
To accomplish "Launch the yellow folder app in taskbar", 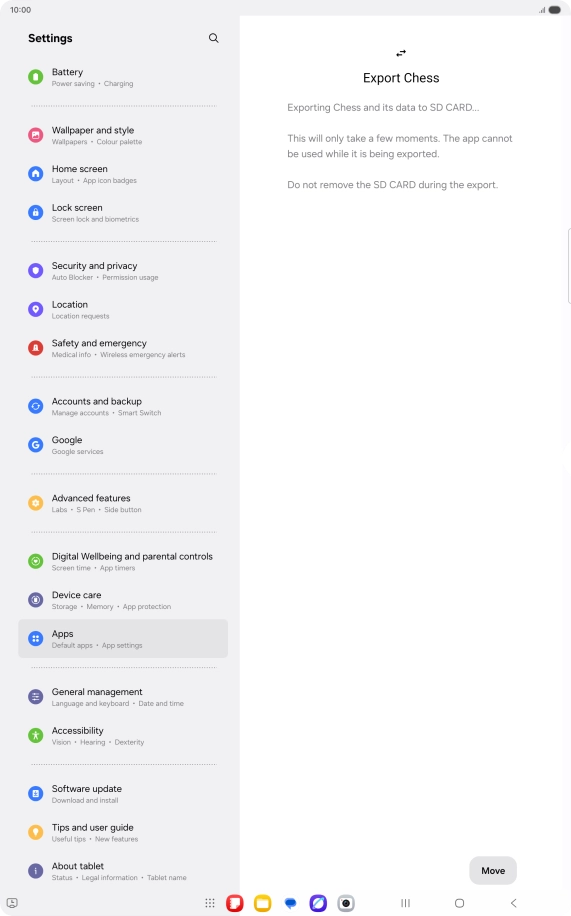I will click(x=262, y=903).
